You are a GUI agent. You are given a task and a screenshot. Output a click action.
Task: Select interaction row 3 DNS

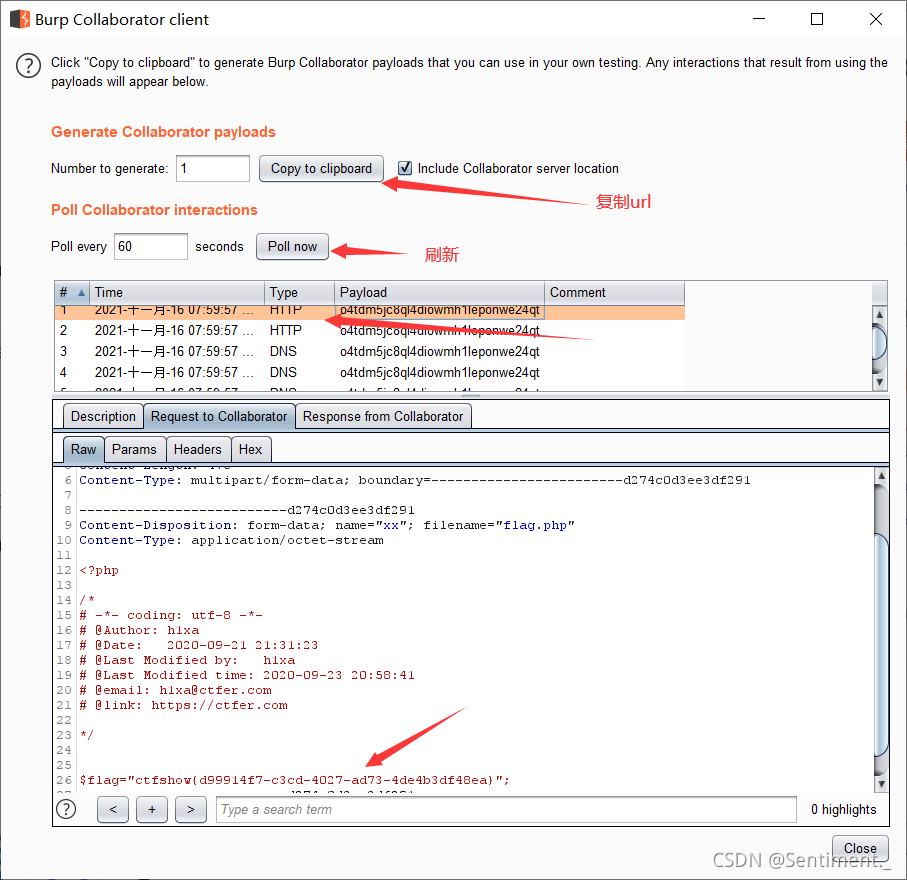click(370, 351)
